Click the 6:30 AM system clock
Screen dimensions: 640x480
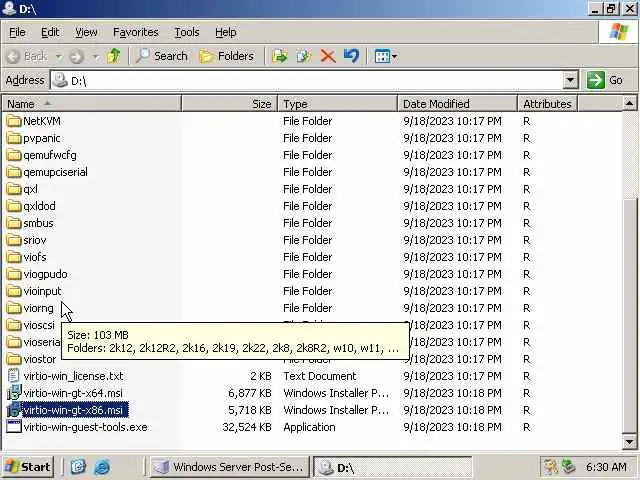[606, 467]
